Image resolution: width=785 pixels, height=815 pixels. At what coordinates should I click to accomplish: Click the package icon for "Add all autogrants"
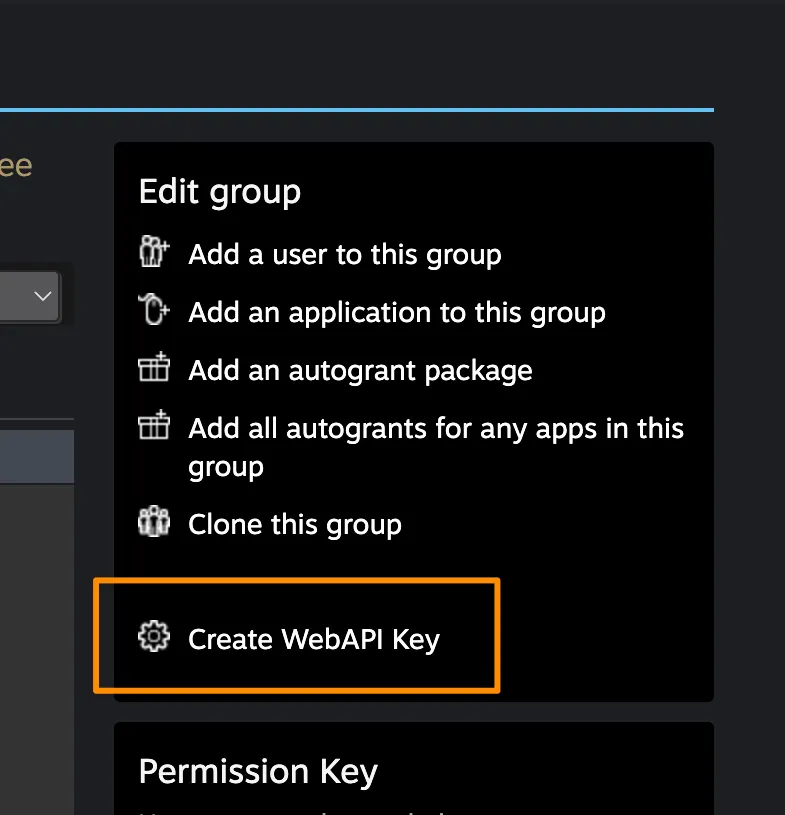[153, 425]
